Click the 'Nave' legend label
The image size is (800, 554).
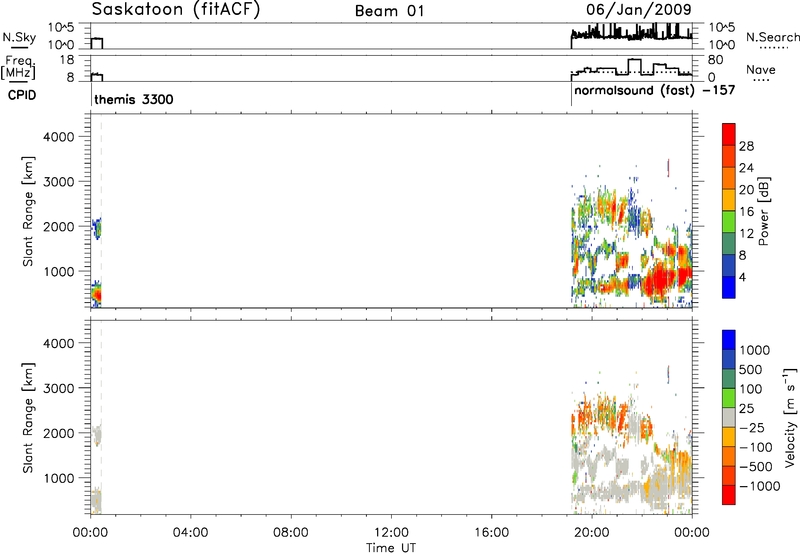tap(761, 70)
